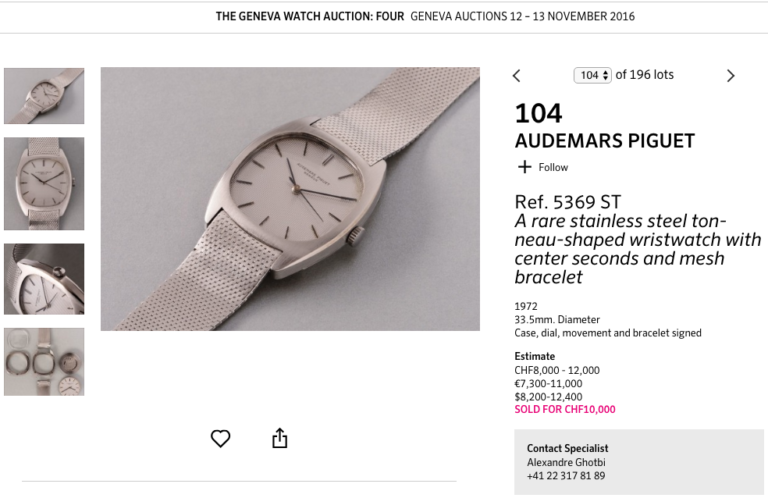
Task: Select first angled watch thumbnail
Action: (x=44, y=96)
